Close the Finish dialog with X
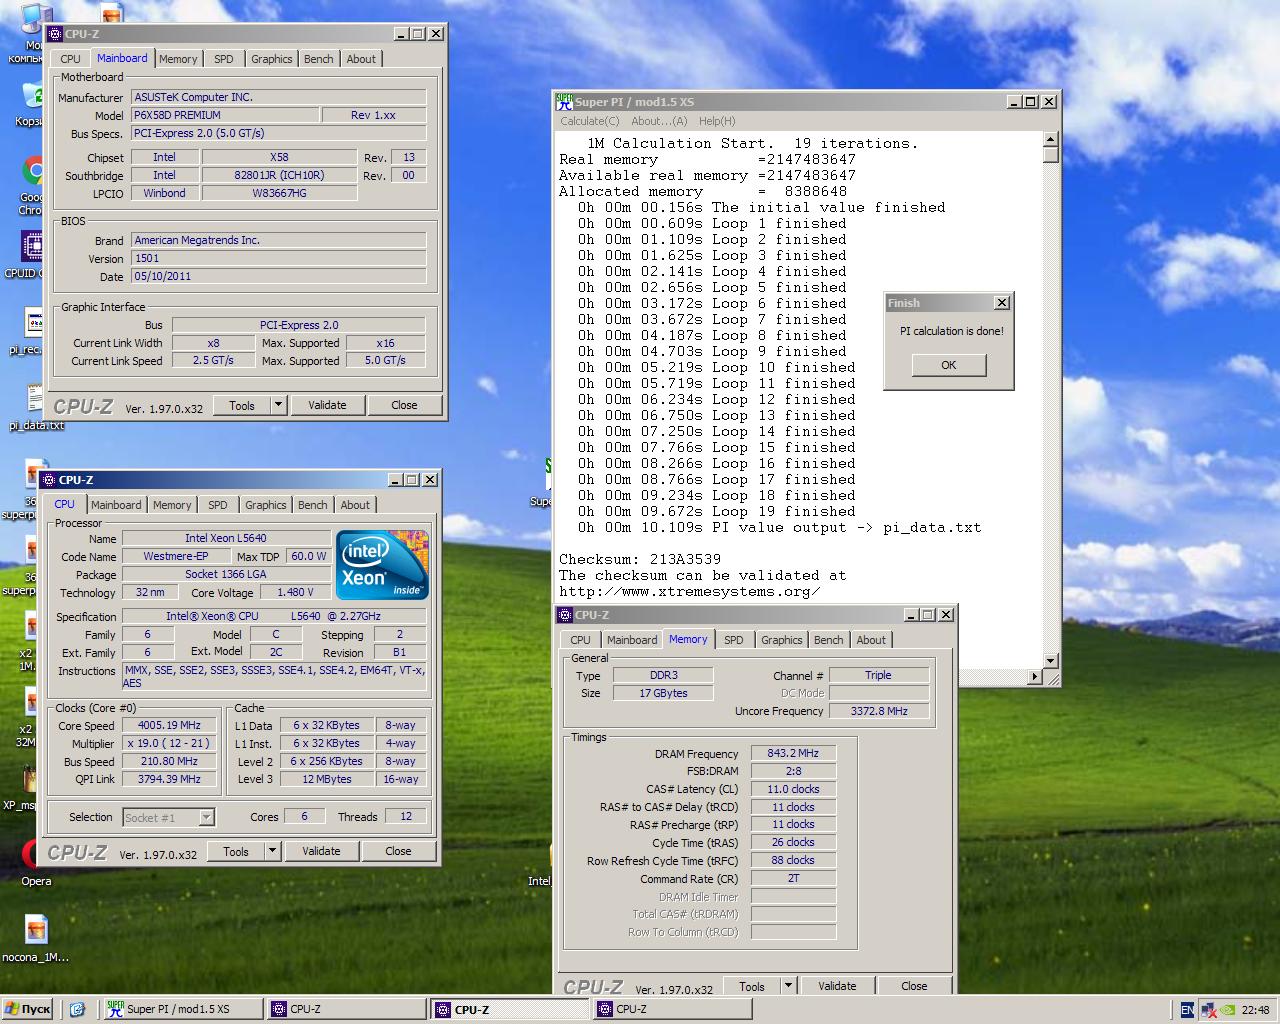Screen dimensions: 1280x1024 (1002, 303)
